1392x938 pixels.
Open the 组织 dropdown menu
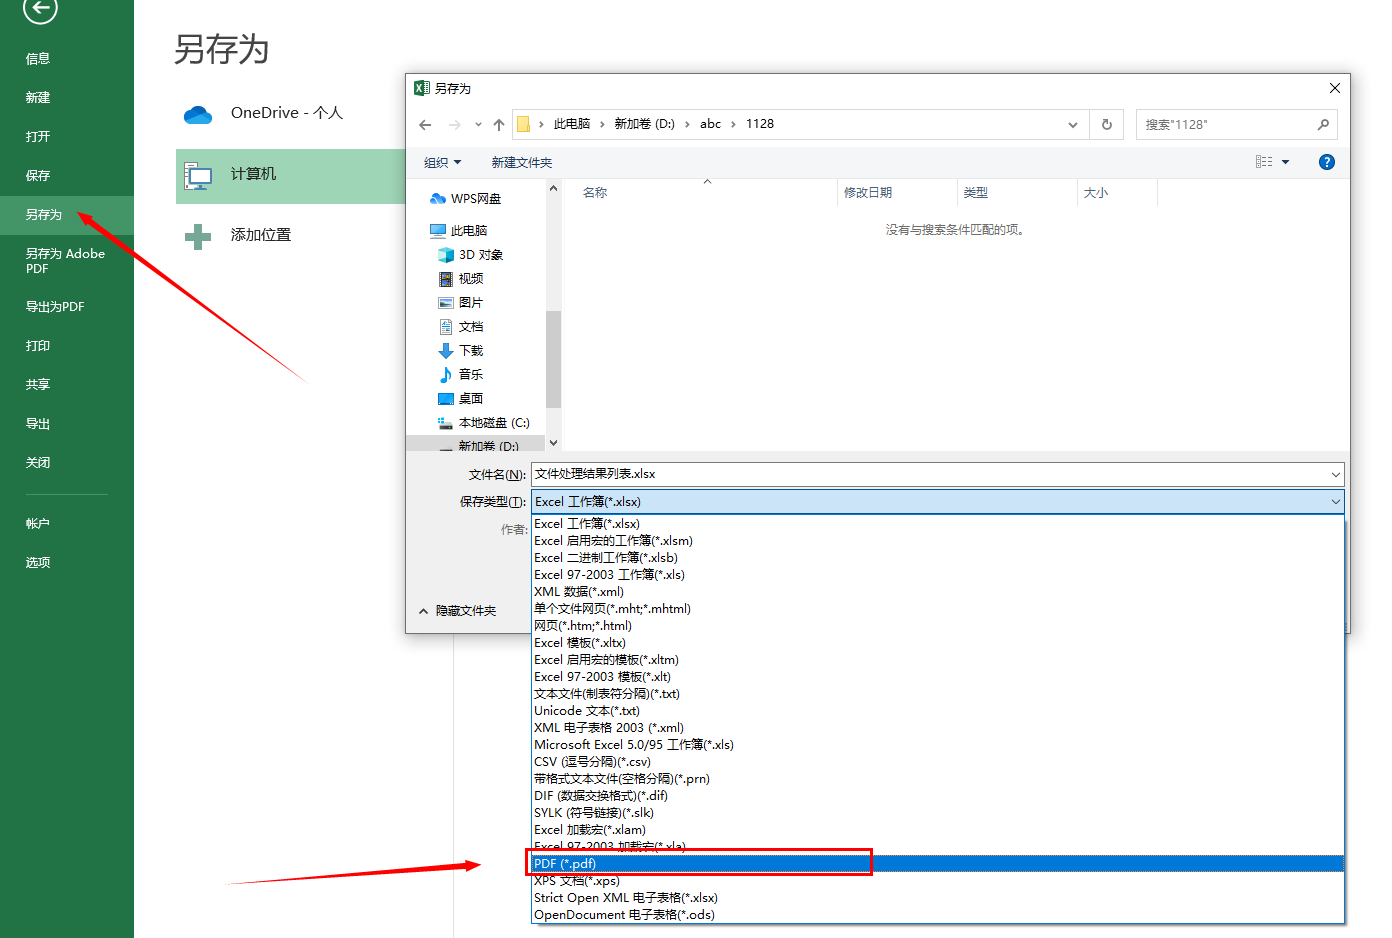pos(442,162)
